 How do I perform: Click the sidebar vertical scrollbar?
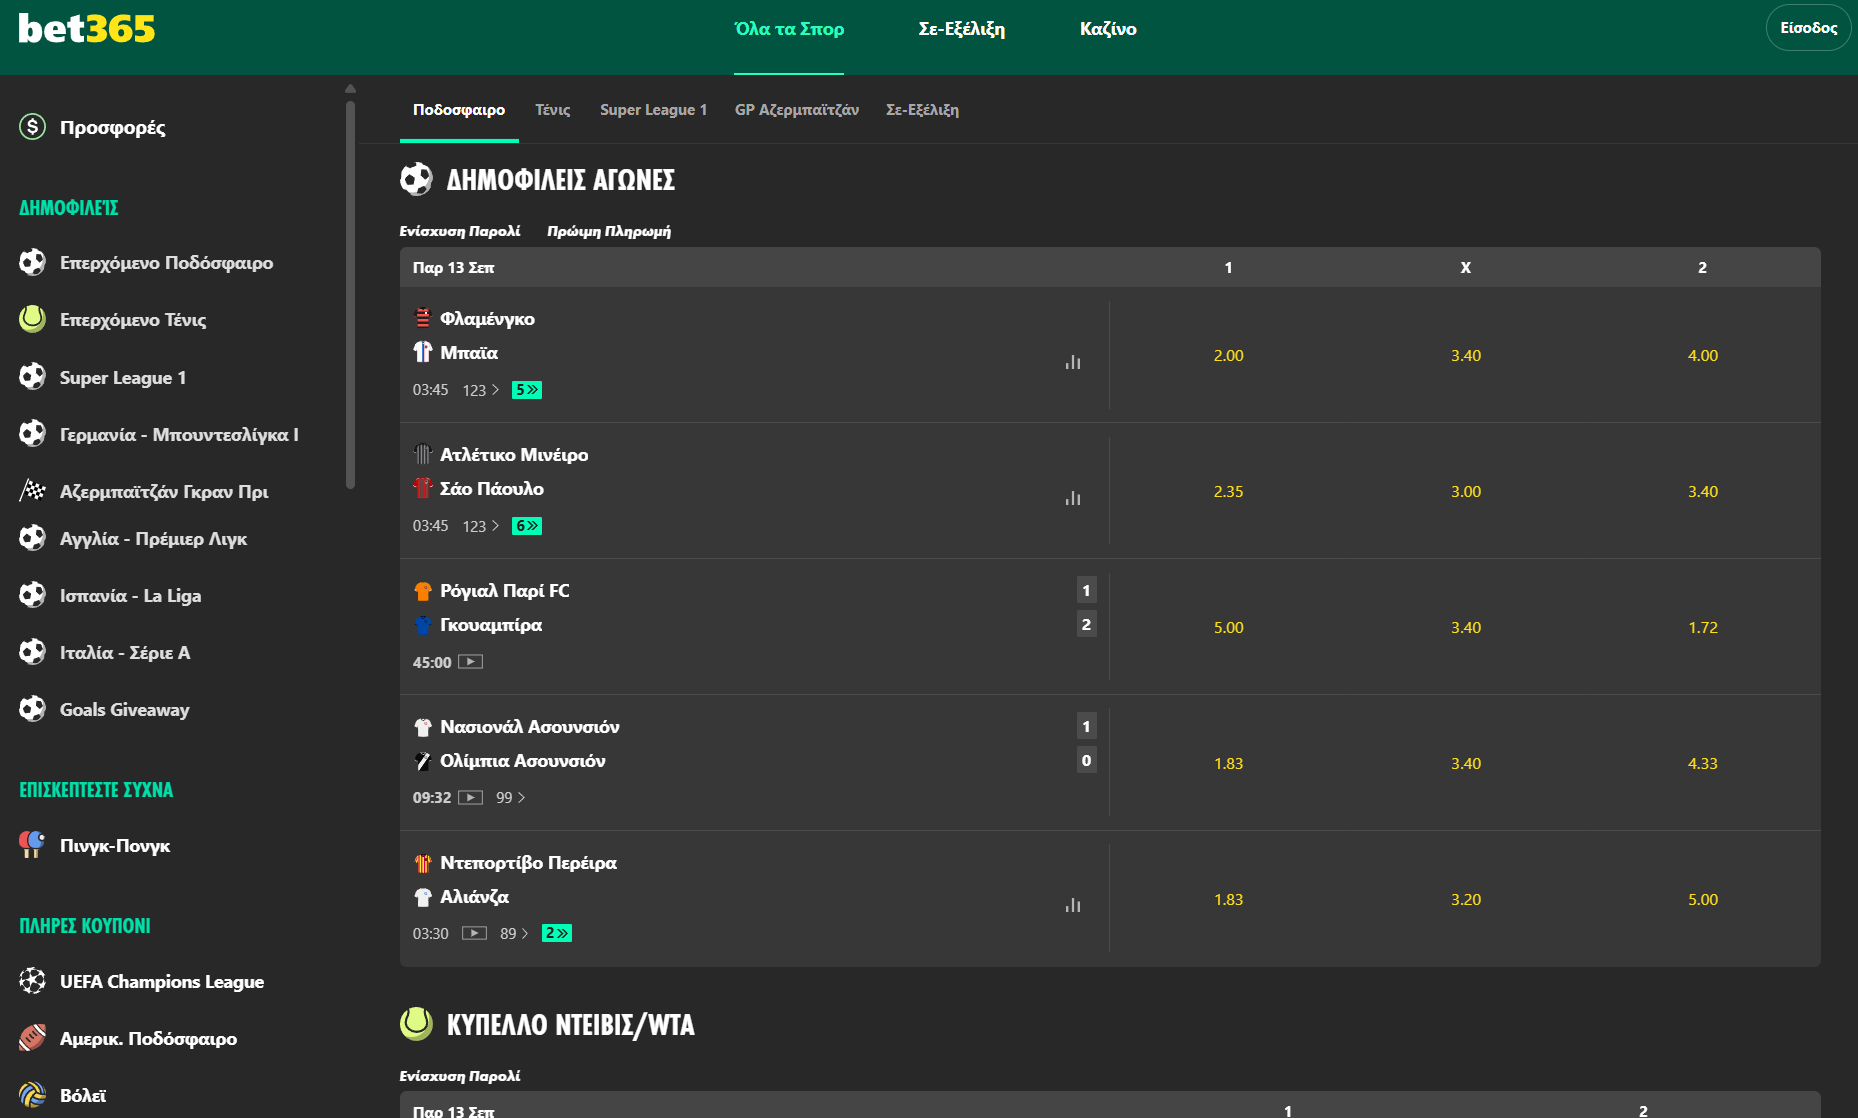point(350,294)
